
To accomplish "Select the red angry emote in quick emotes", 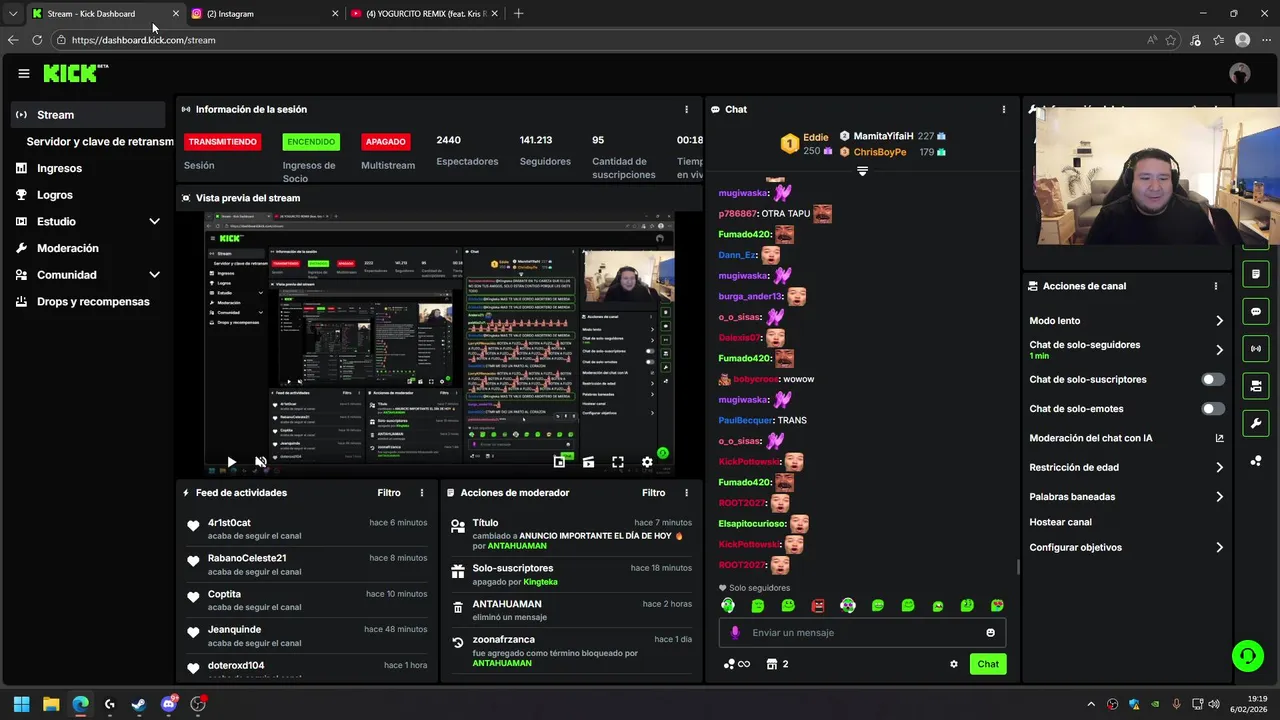I will 818,606.
